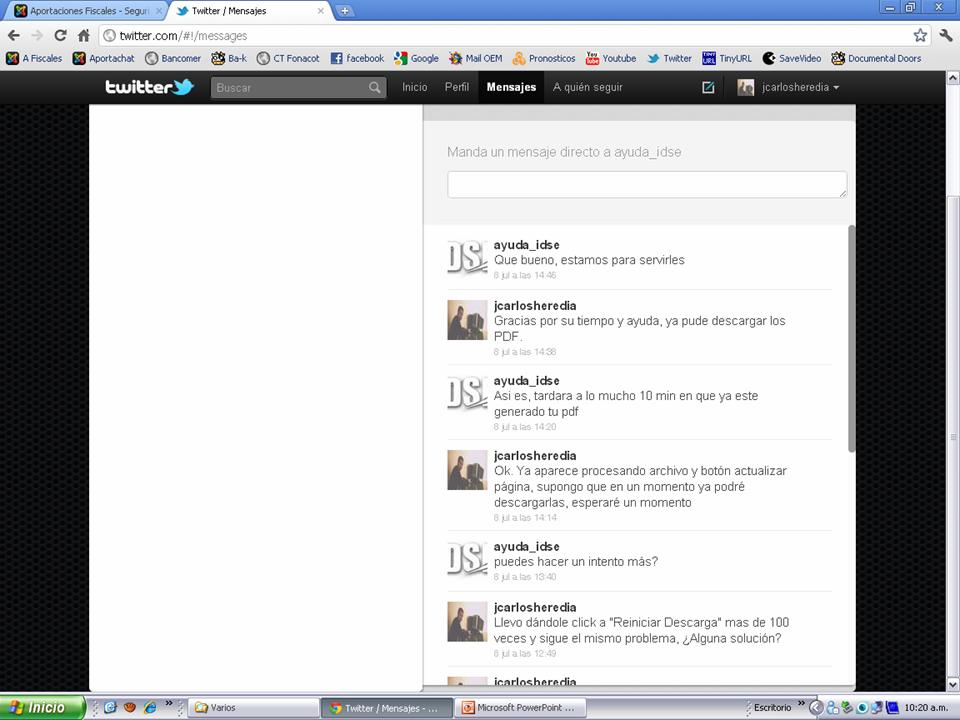Open Ba-k bookmark

(x=229, y=58)
